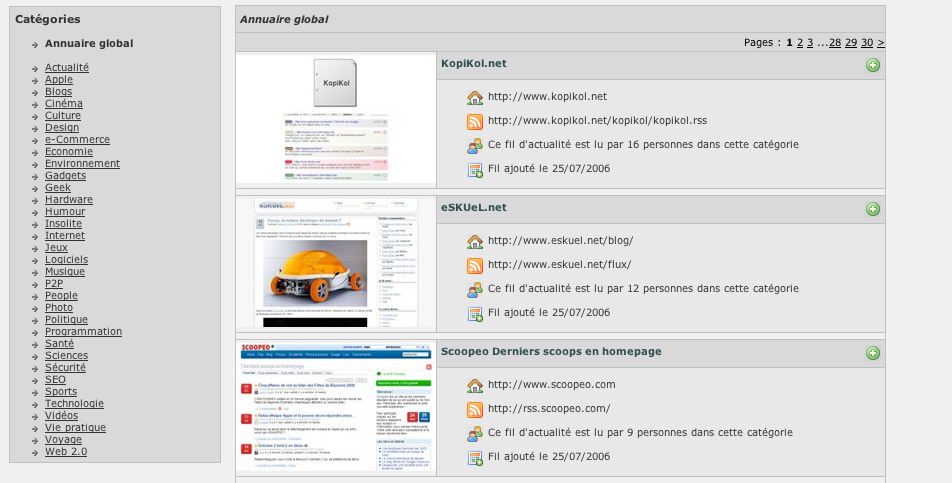Open the Politique category
This screenshot has height=483, width=952.
click(67, 320)
